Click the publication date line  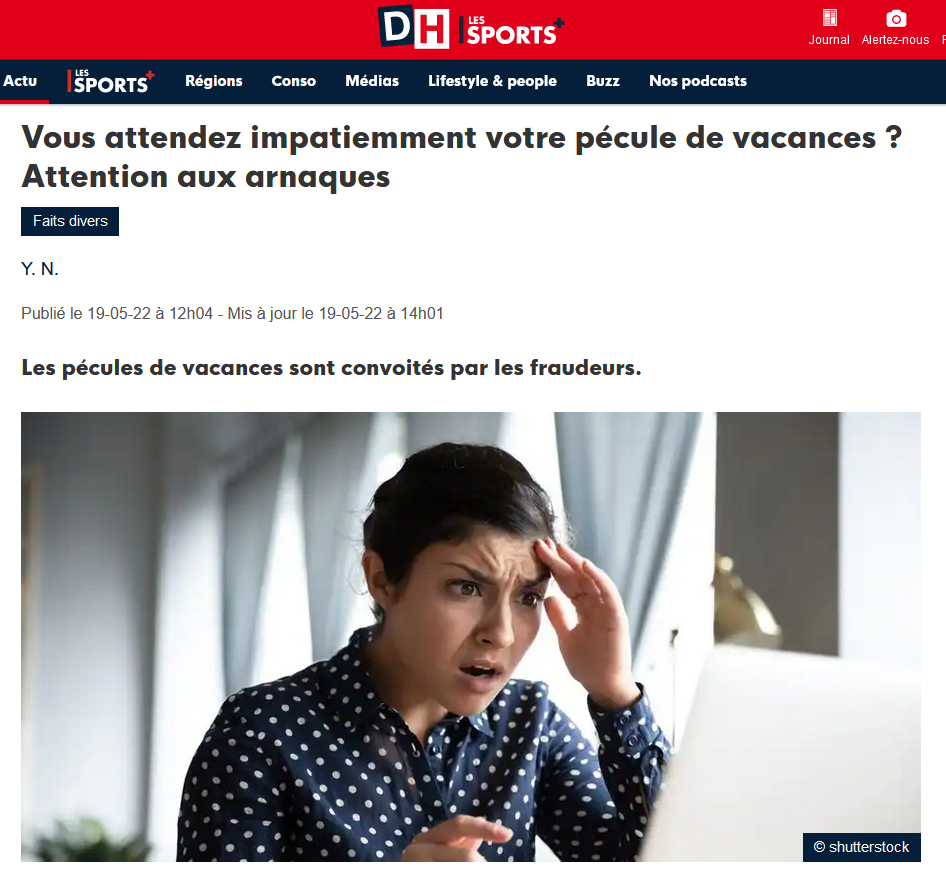(x=232, y=314)
